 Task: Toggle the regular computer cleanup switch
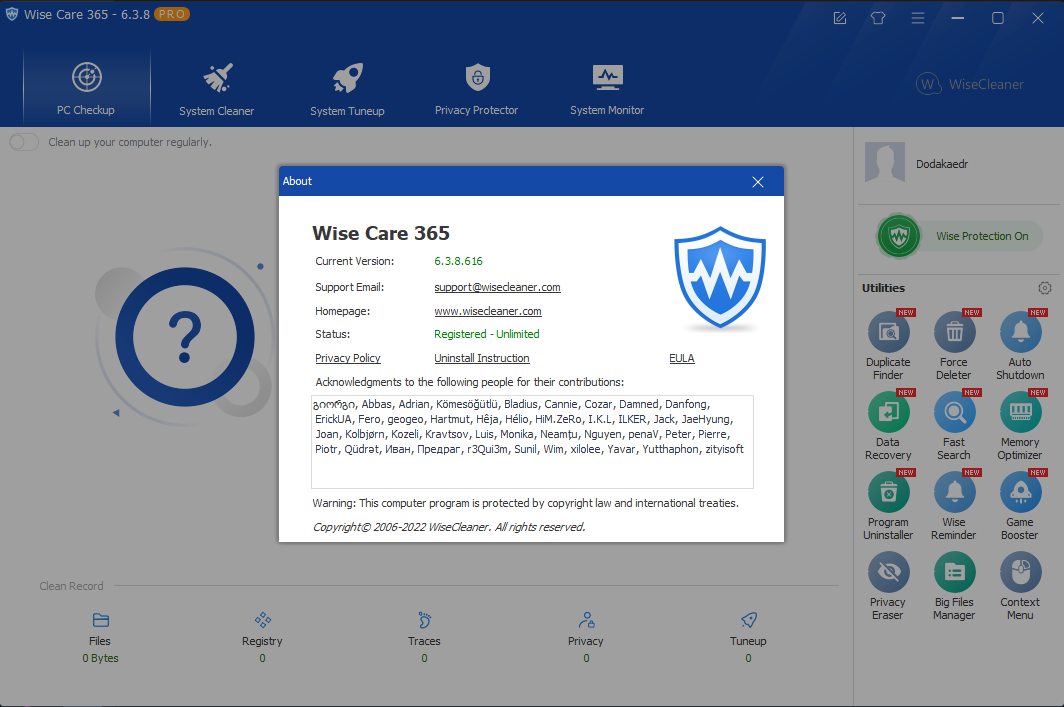pyautogui.click(x=24, y=142)
